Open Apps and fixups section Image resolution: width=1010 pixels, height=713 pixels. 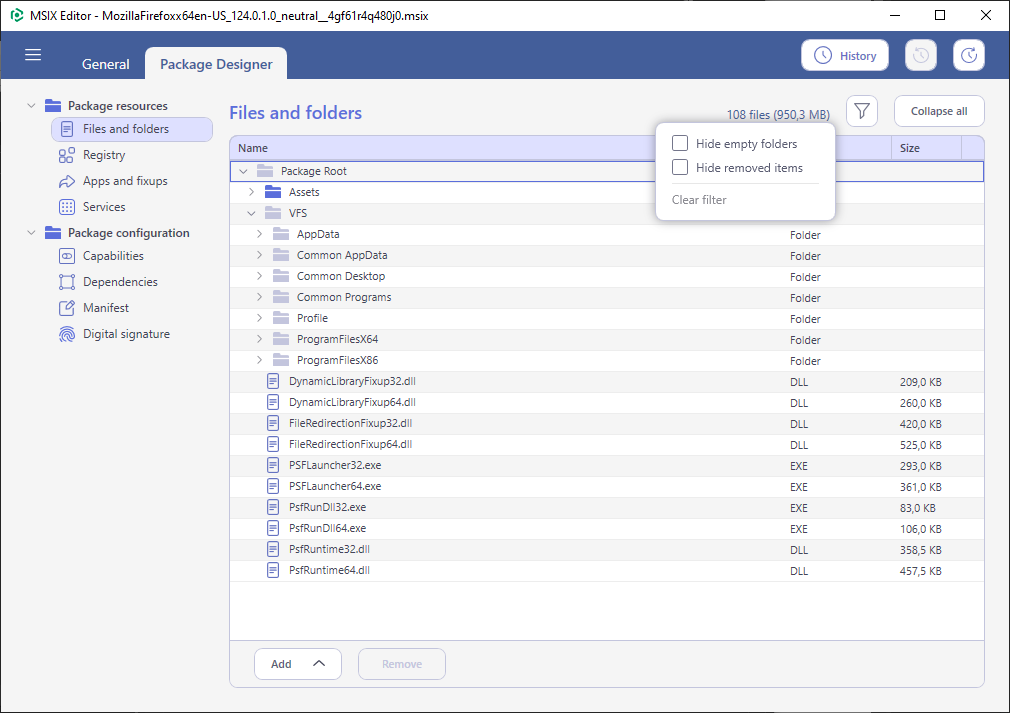click(x=125, y=181)
